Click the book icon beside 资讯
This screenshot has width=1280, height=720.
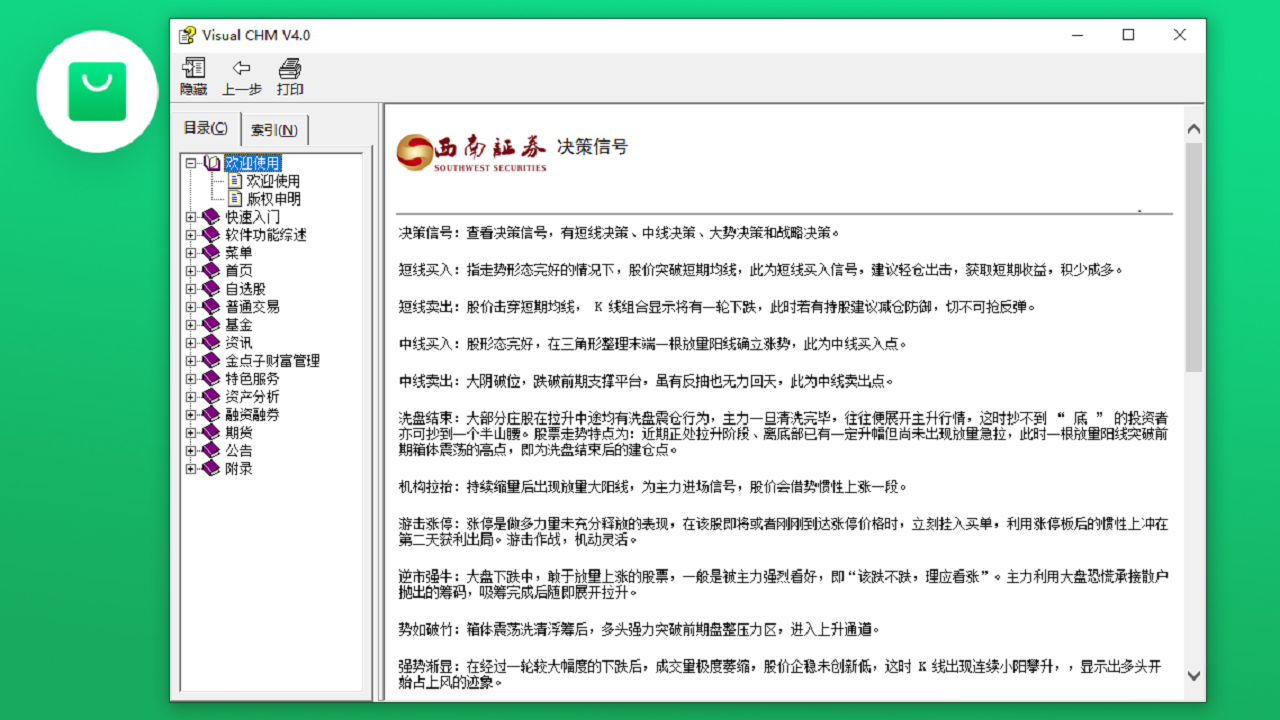(210, 343)
